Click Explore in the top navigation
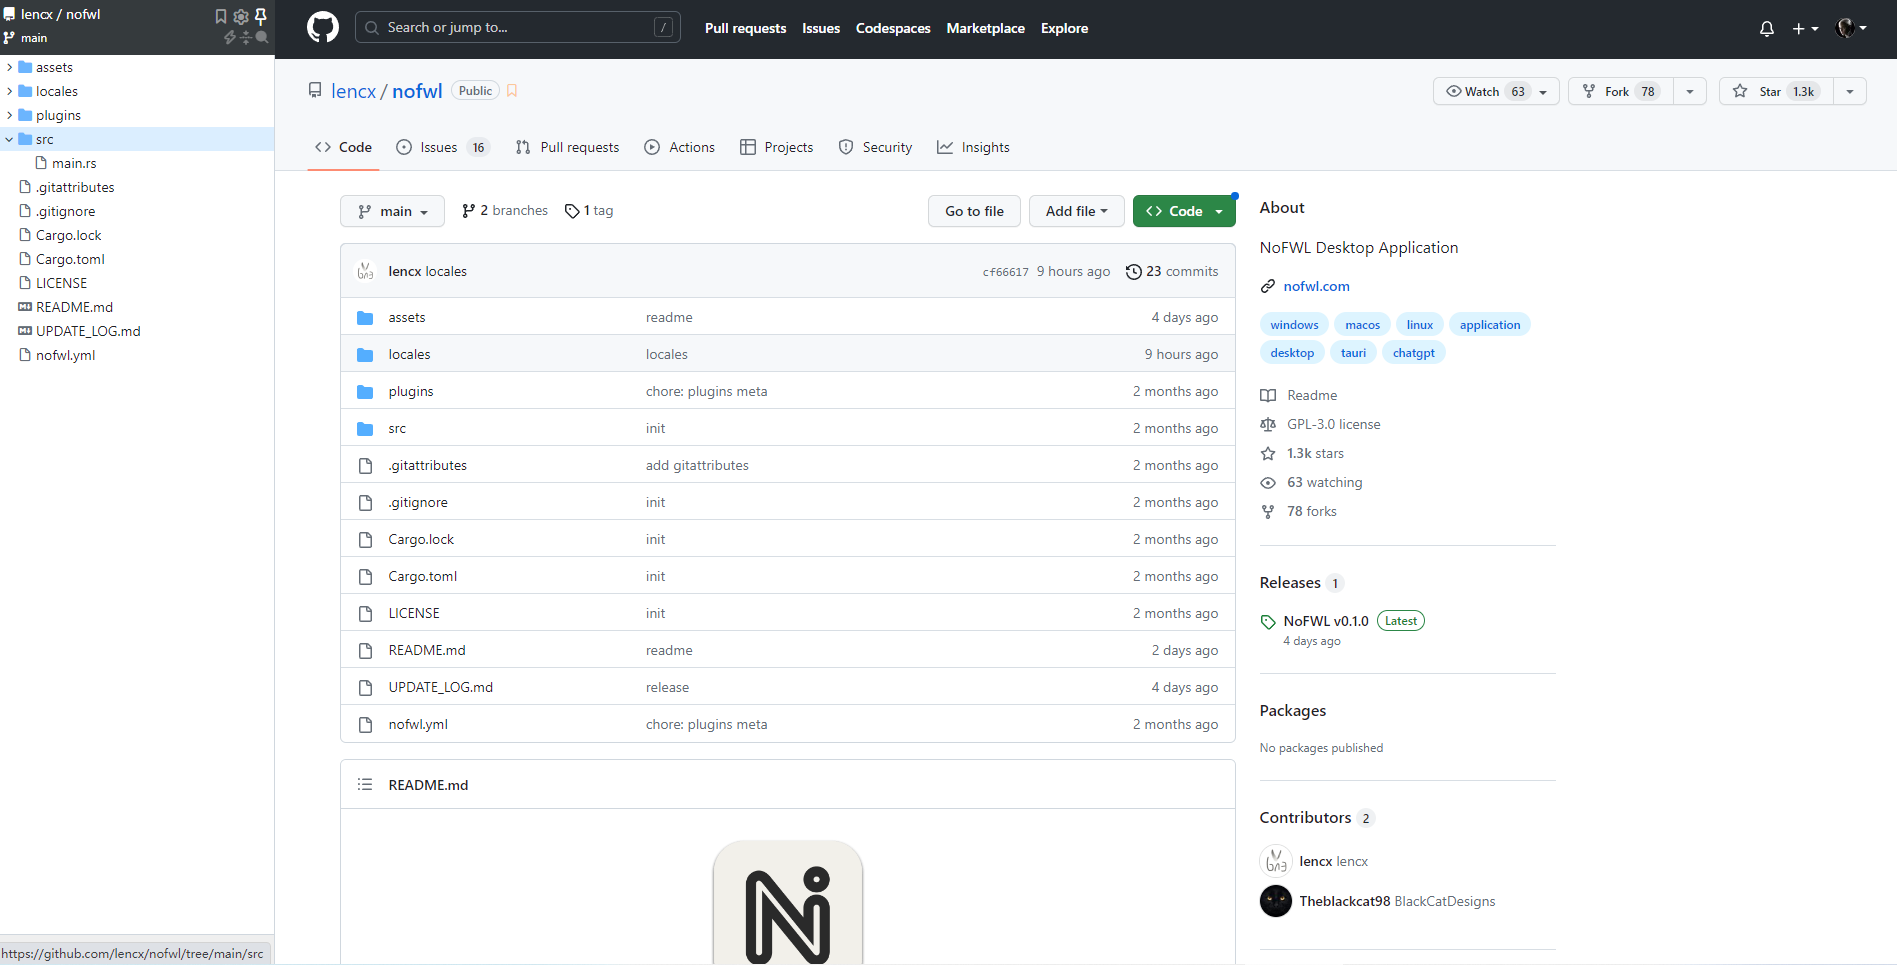Screen dimensions: 1897x965 pos(1064,29)
